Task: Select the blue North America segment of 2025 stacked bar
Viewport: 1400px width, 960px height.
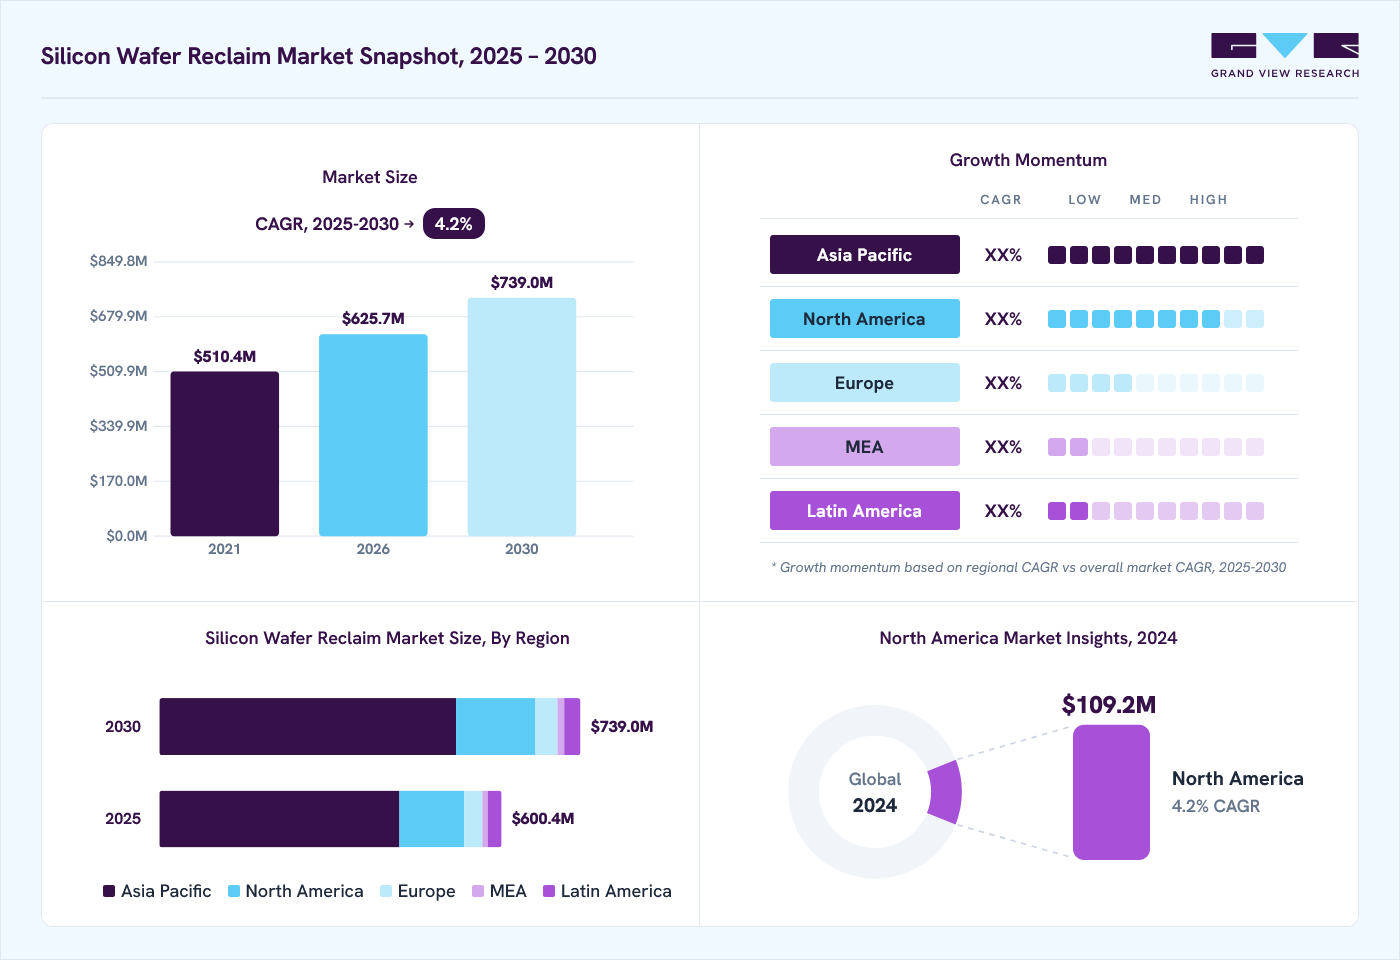Action: pyautogui.click(x=431, y=819)
